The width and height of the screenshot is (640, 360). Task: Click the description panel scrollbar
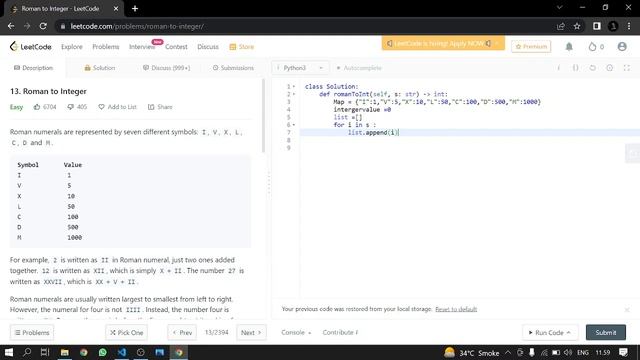263,116
